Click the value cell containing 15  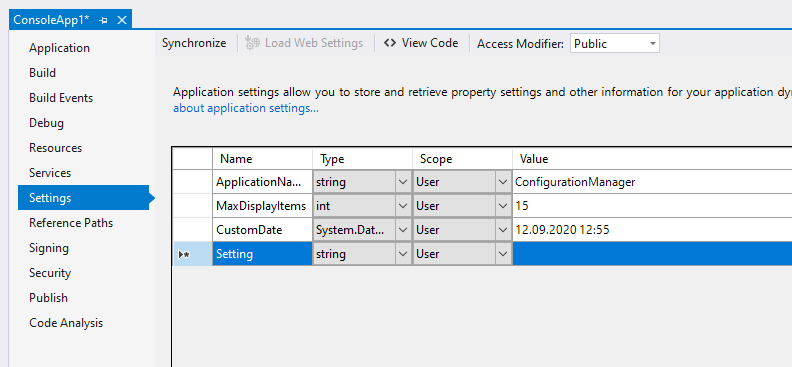tap(652, 206)
